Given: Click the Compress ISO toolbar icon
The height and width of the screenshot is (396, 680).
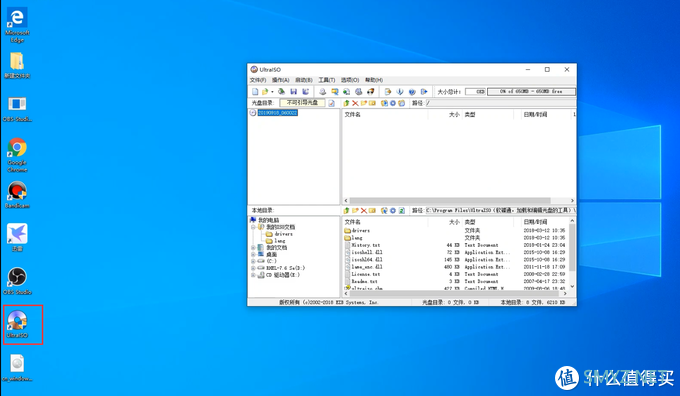Looking at the screenshot, I should [x=334, y=92].
